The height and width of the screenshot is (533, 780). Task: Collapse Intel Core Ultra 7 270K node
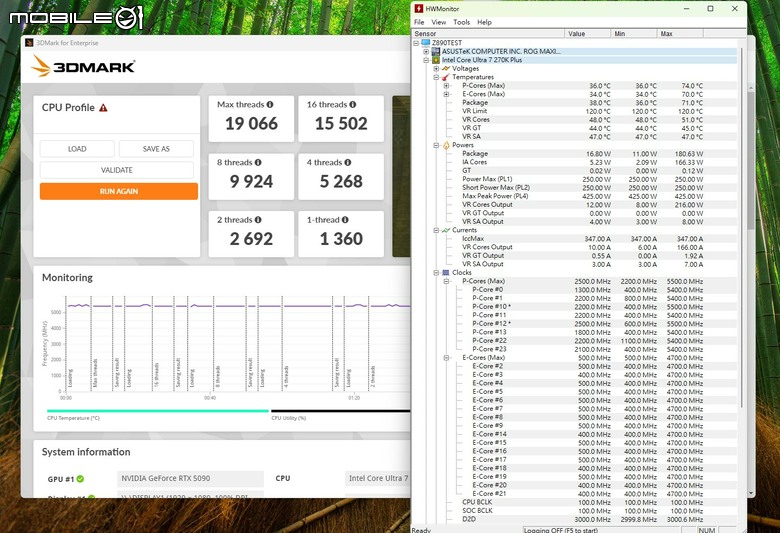[426, 60]
